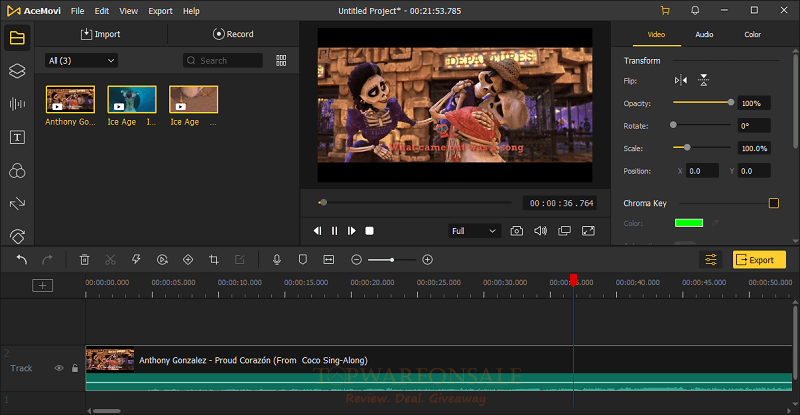Image resolution: width=800 pixels, height=415 pixels.
Task: Stop the video playback
Action: tap(369, 231)
